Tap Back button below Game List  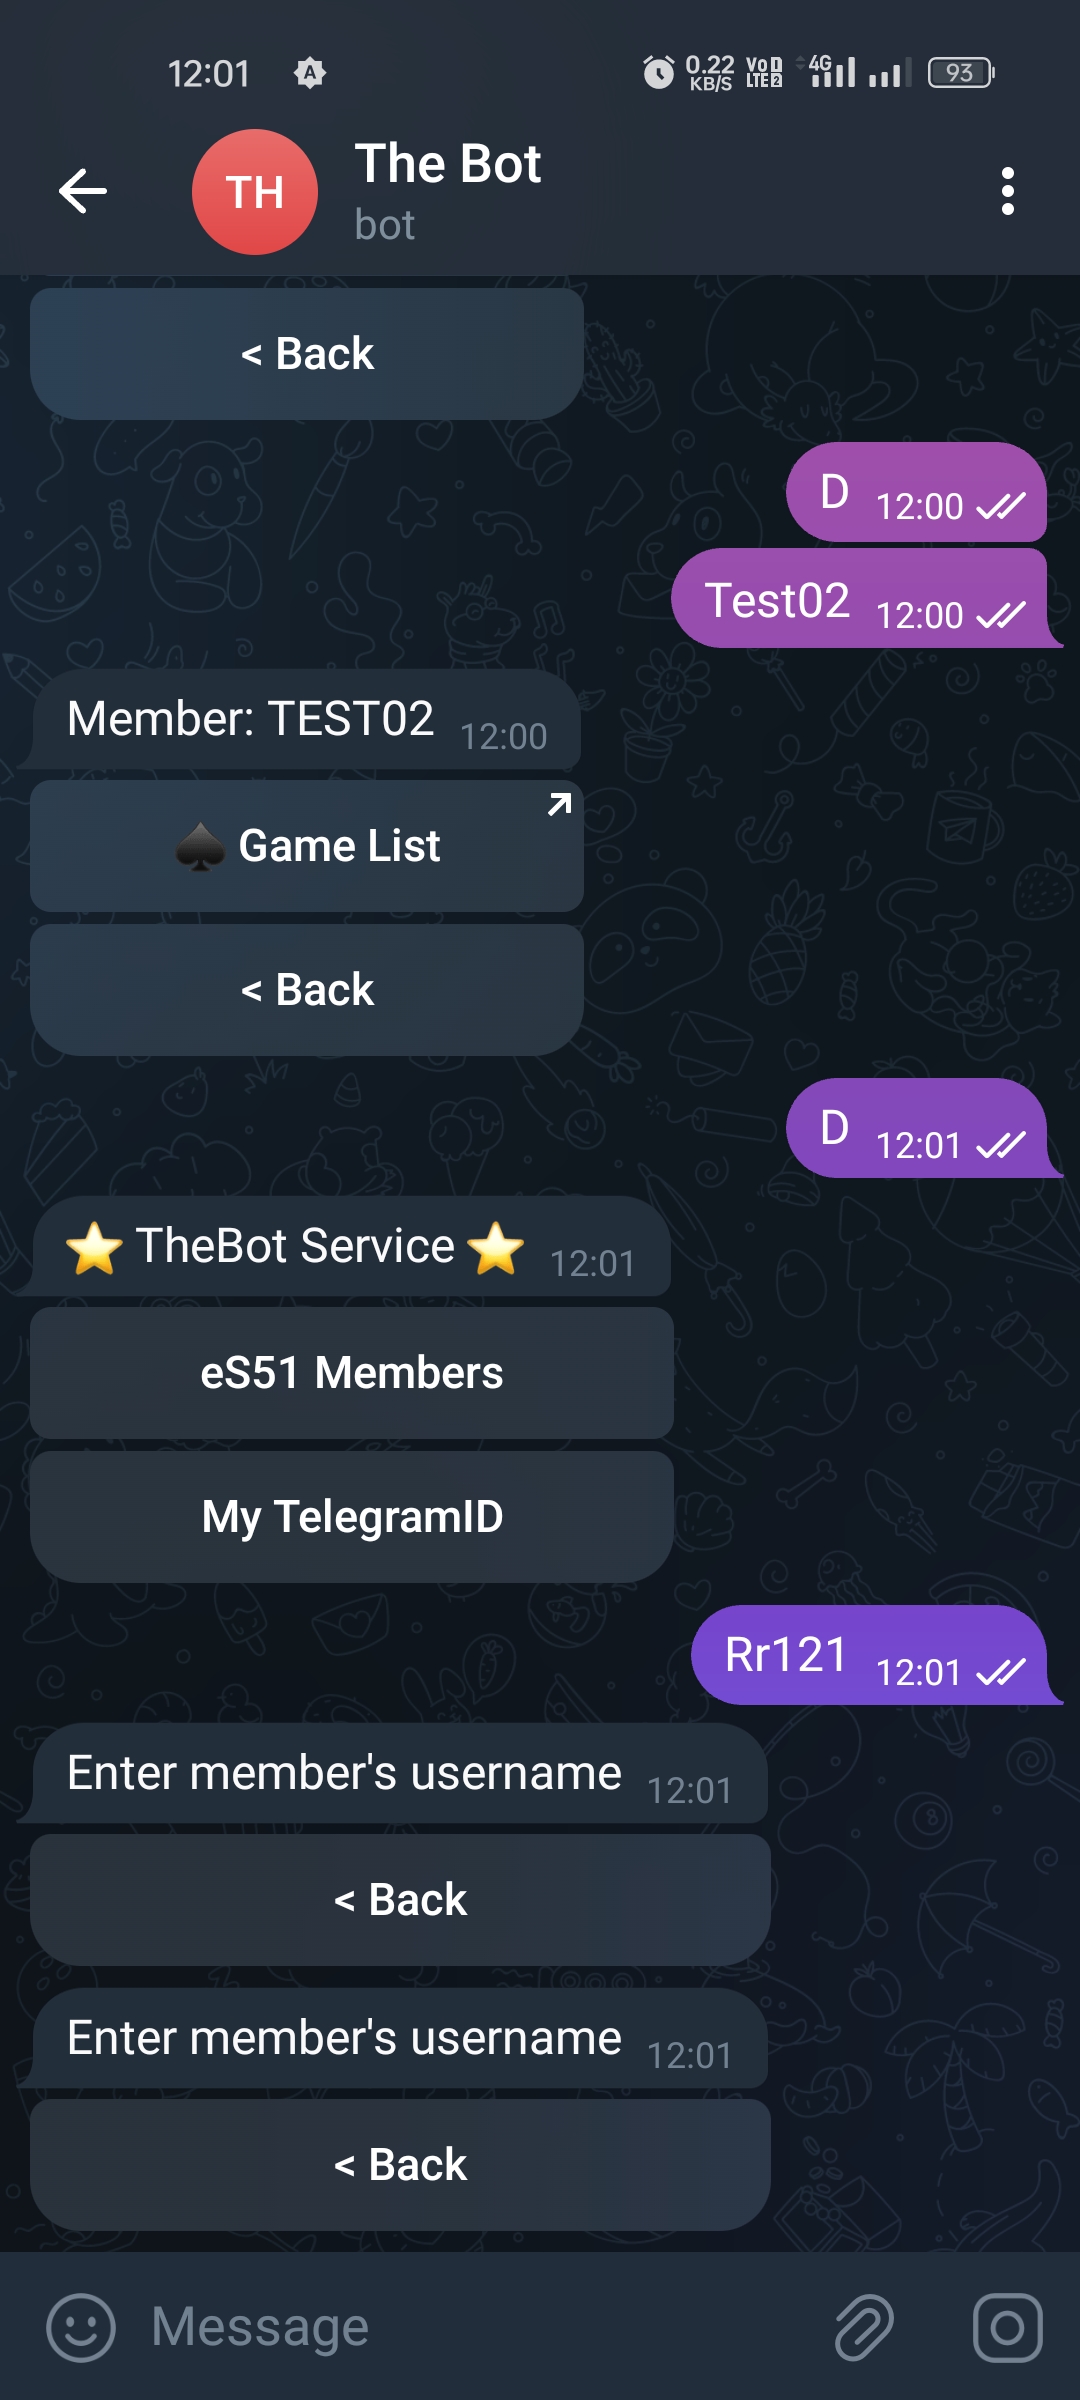pyautogui.click(x=307, y=990)
